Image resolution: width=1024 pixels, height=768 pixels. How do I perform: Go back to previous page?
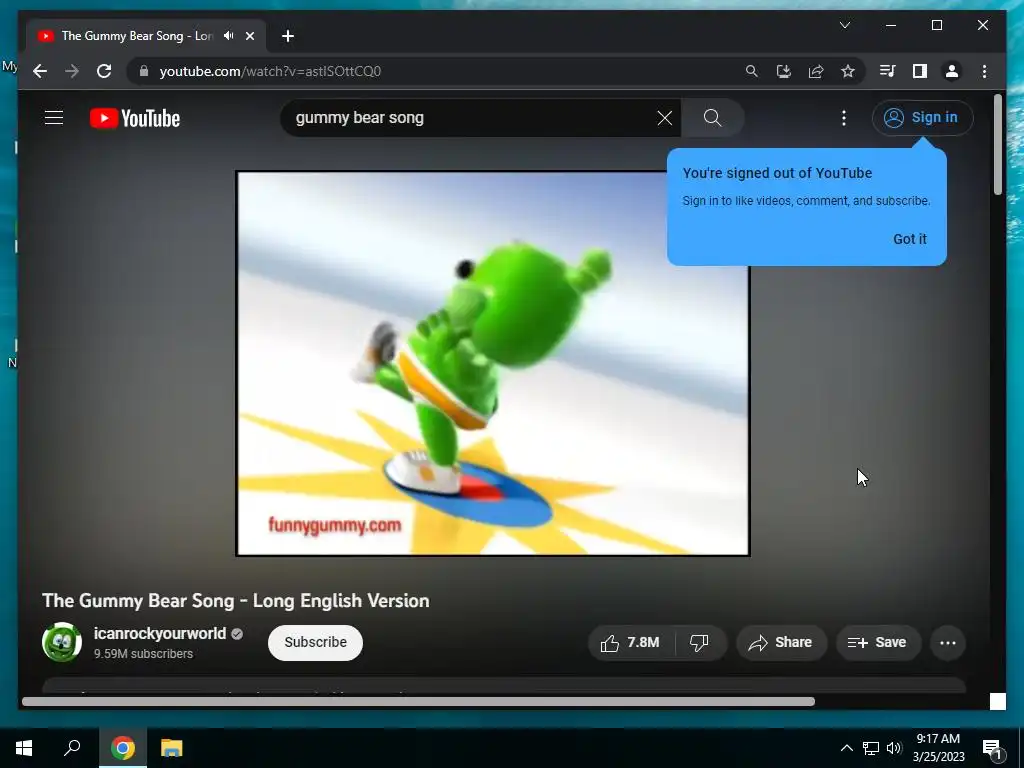[40, 71]
